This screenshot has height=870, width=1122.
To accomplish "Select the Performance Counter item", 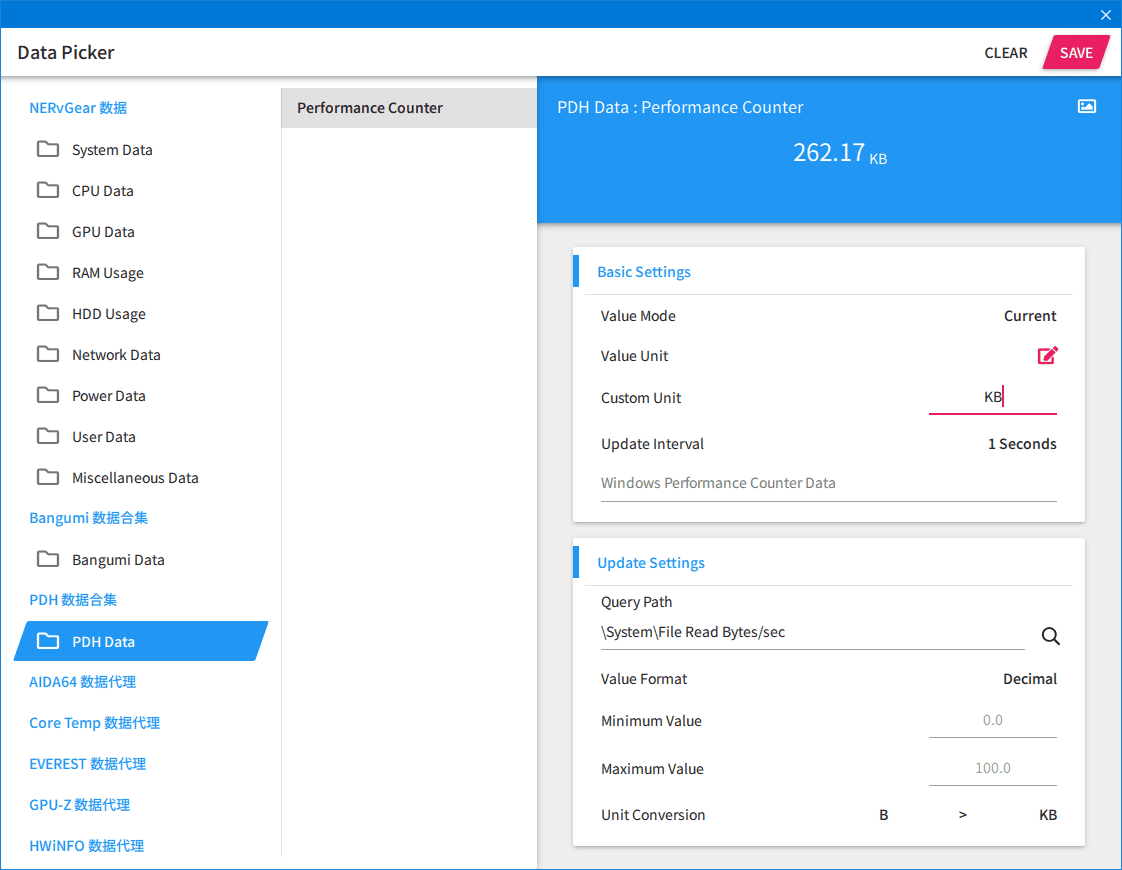I will point(409,108).
